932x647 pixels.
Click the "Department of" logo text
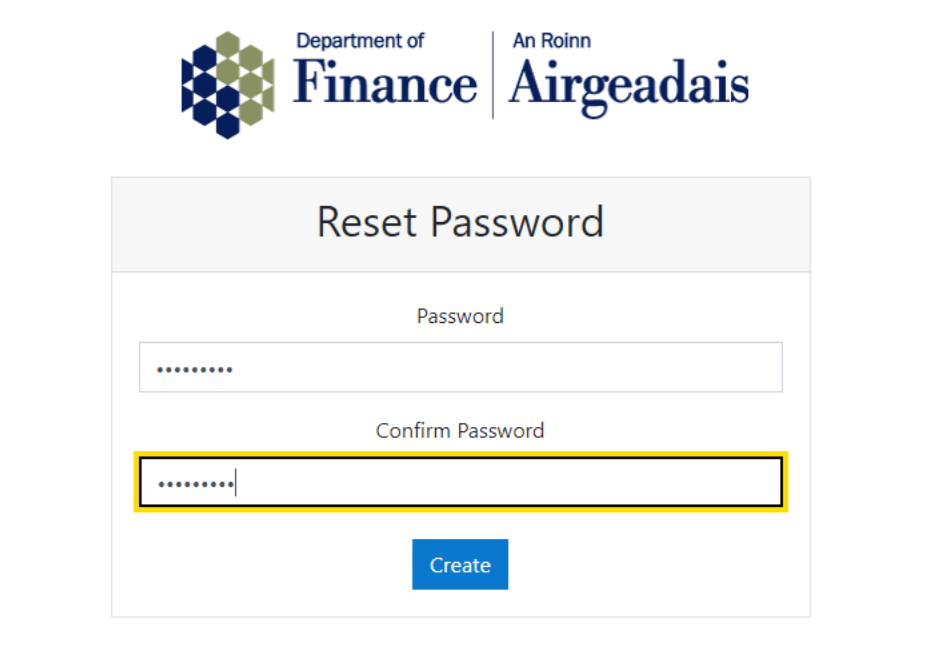360,40
